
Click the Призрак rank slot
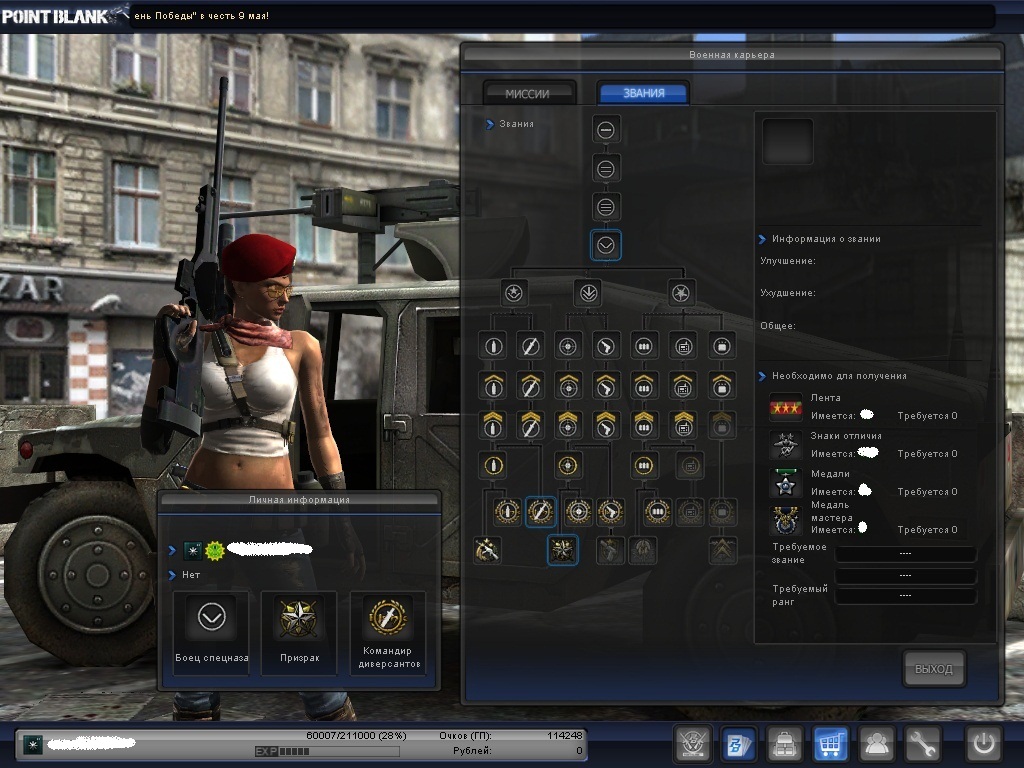(x=299, y=632)
